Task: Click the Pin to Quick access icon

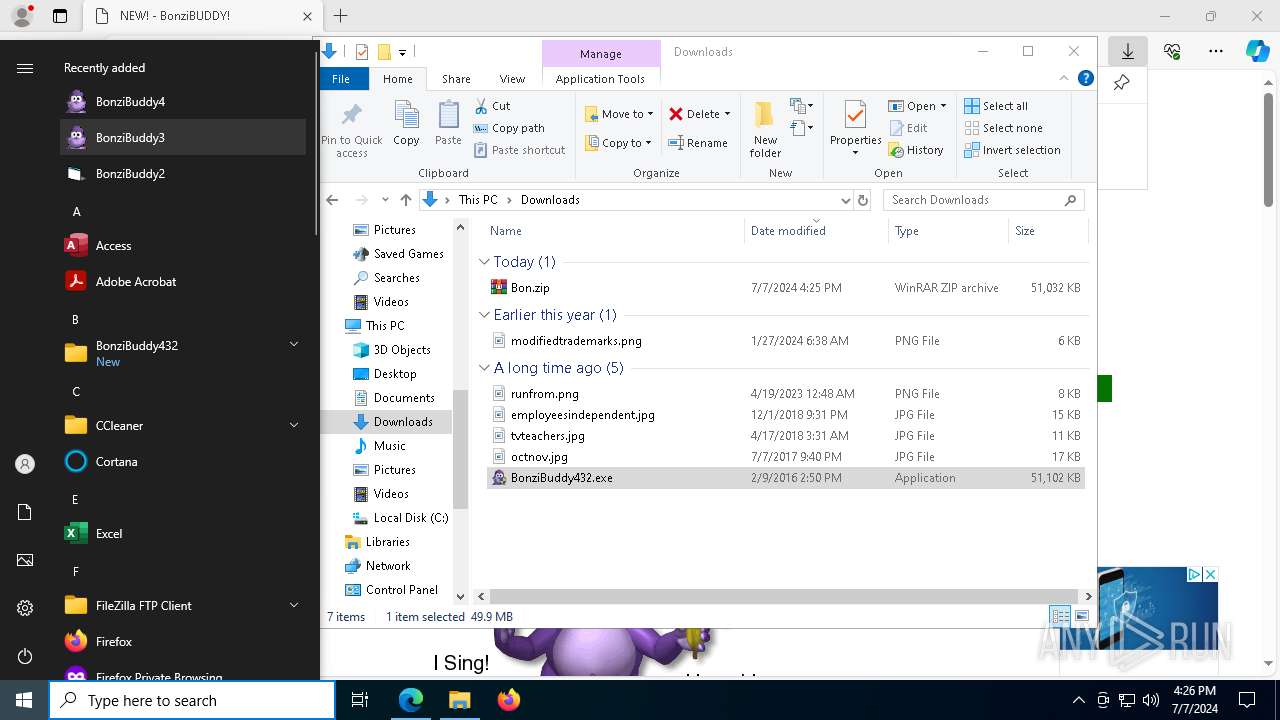Action: 351,115
